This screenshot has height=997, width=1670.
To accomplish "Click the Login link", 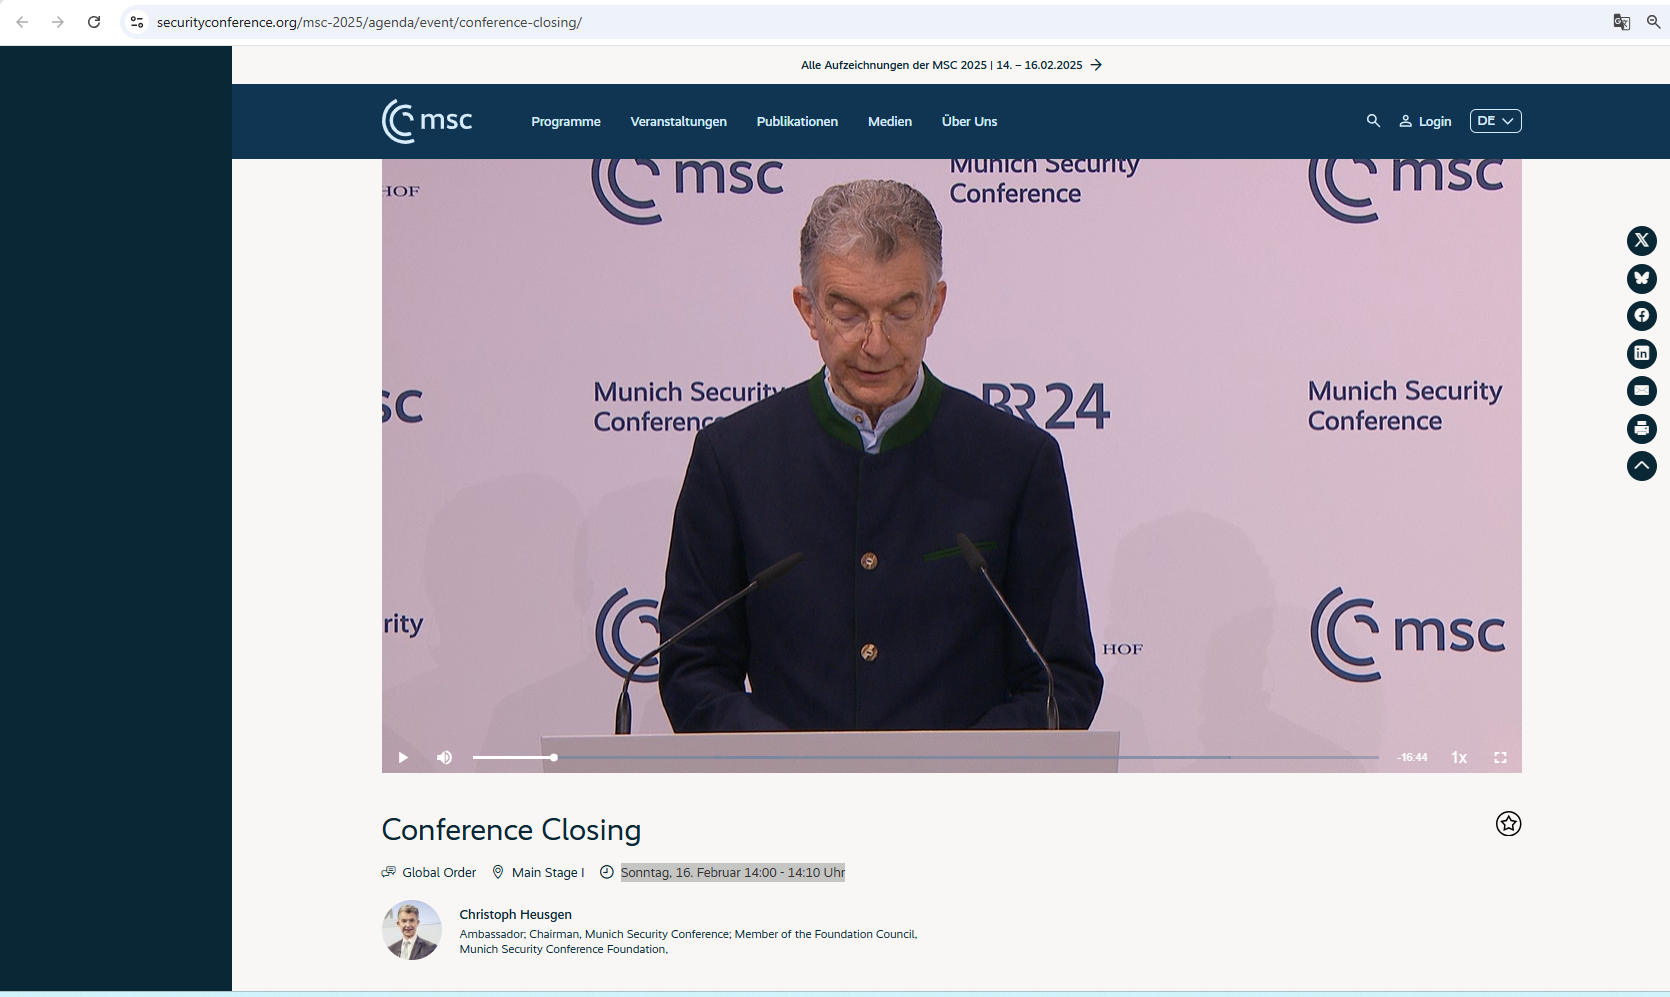I will tap(1425, 122).
